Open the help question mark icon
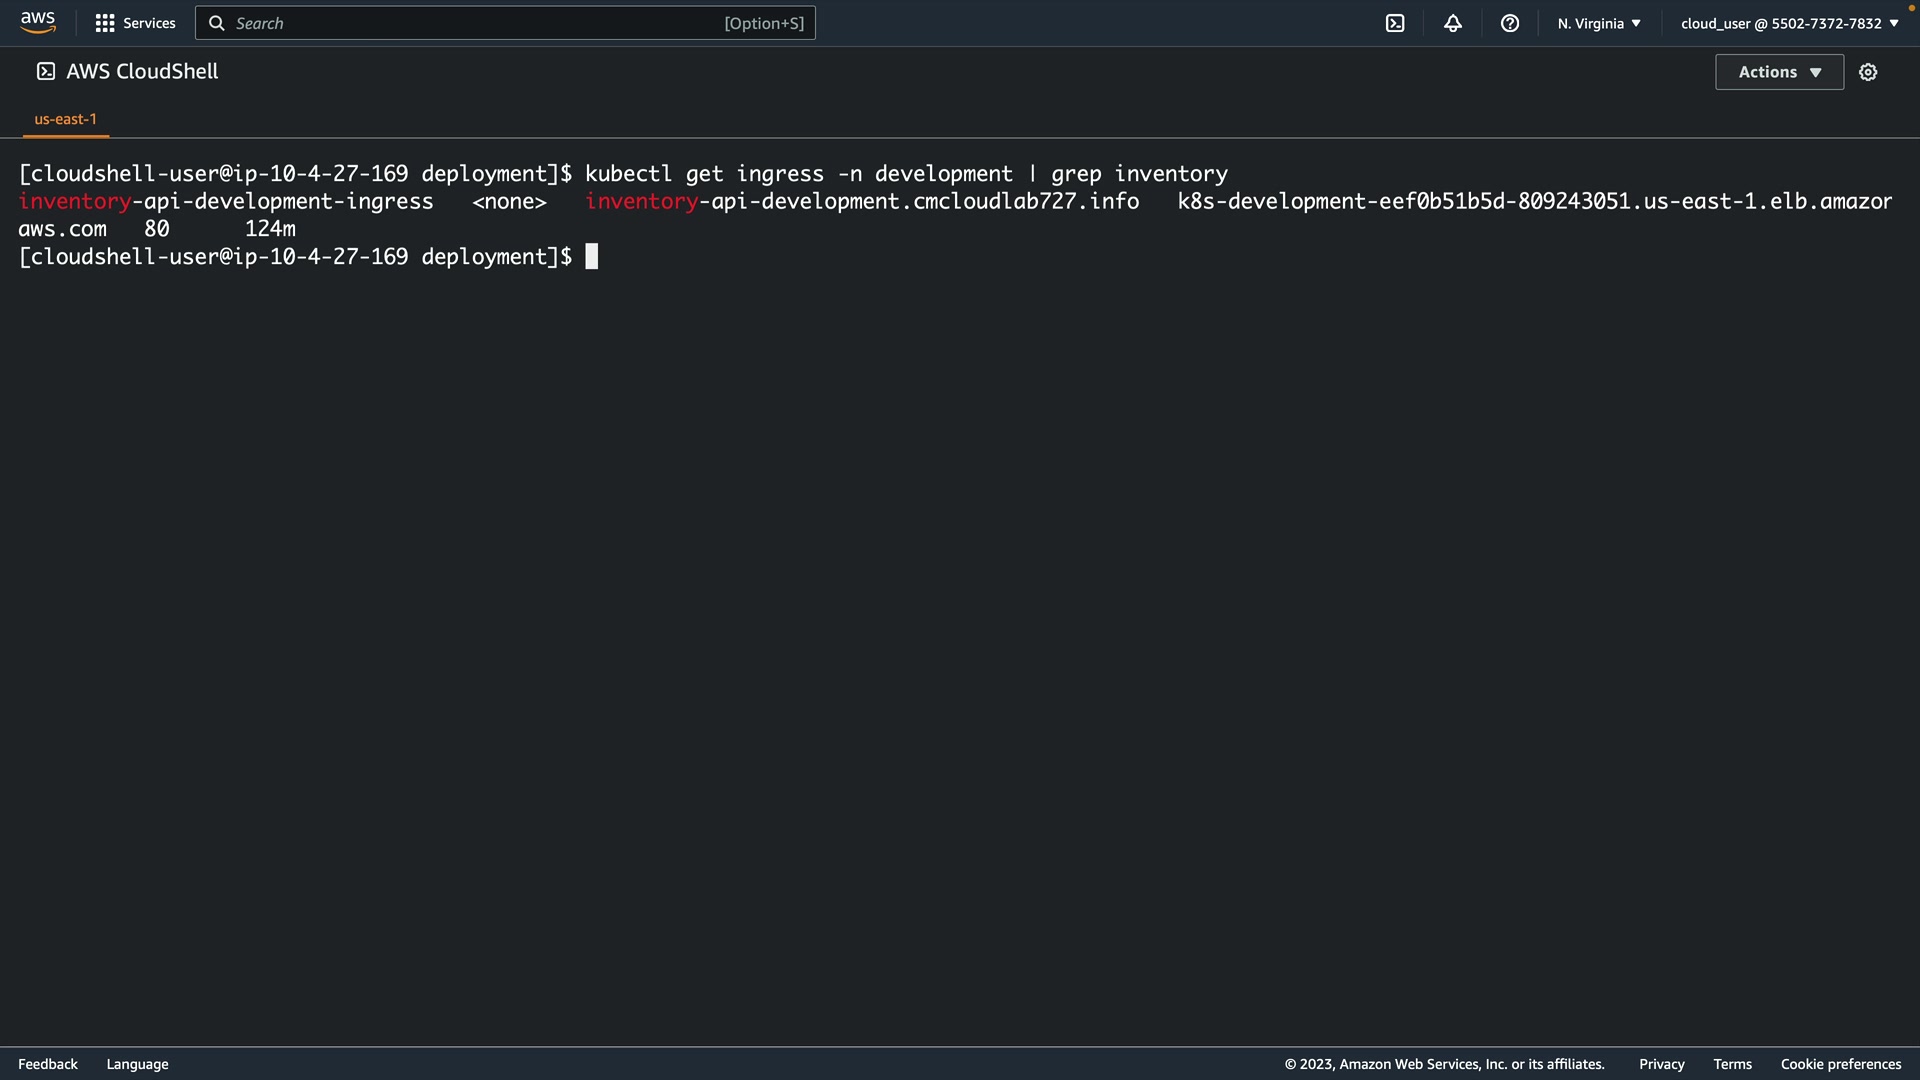The width and height of the screenshot is (1920, 1080). [x=1510, y=23]
